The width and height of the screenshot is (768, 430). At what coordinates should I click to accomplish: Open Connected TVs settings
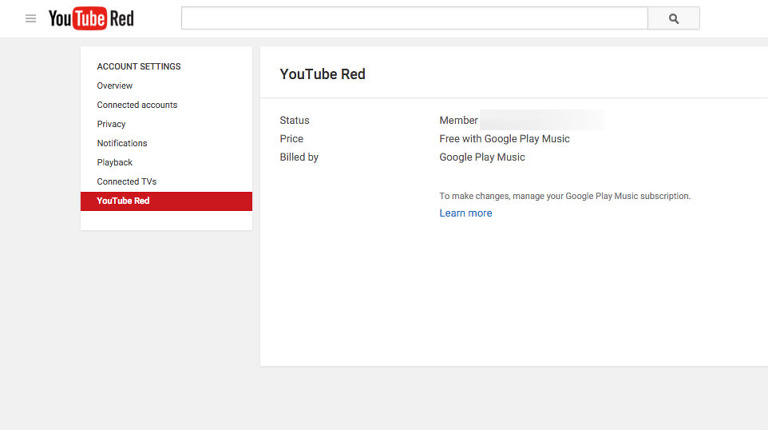(x=127, y=182)
